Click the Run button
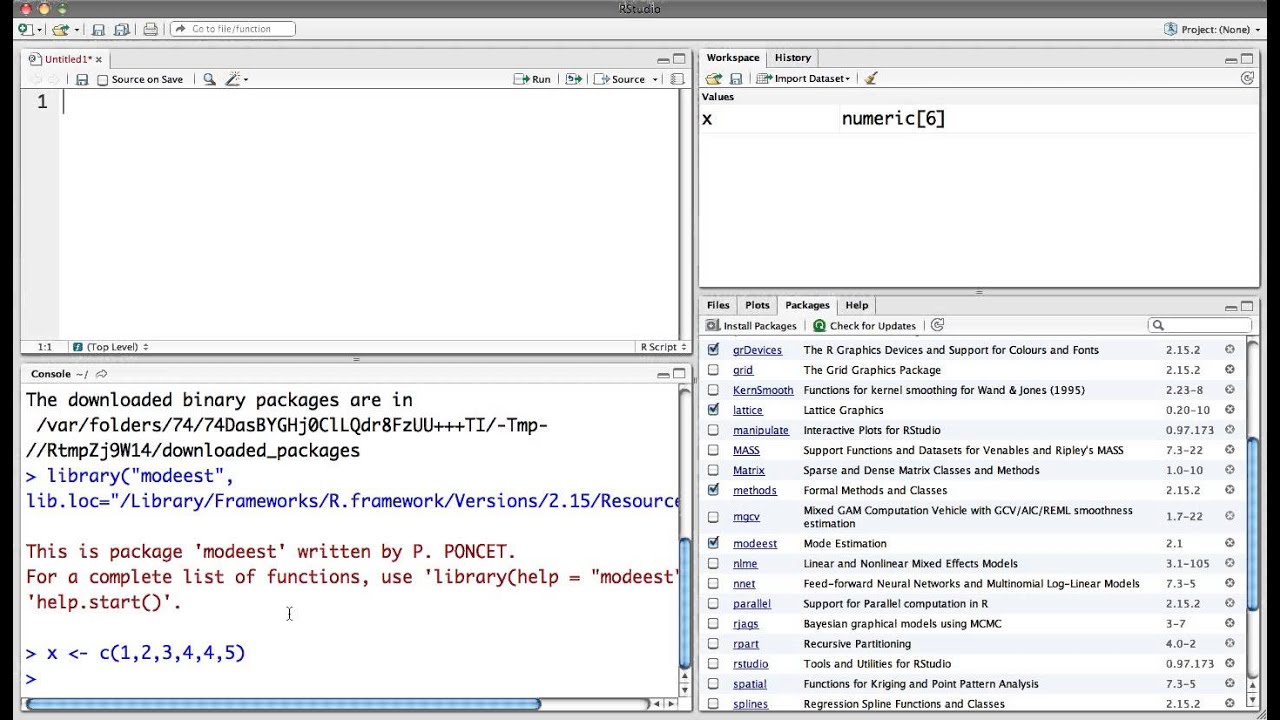Image resolution: width=1280 pixels, height=720 pixels. tap(532, 79)
